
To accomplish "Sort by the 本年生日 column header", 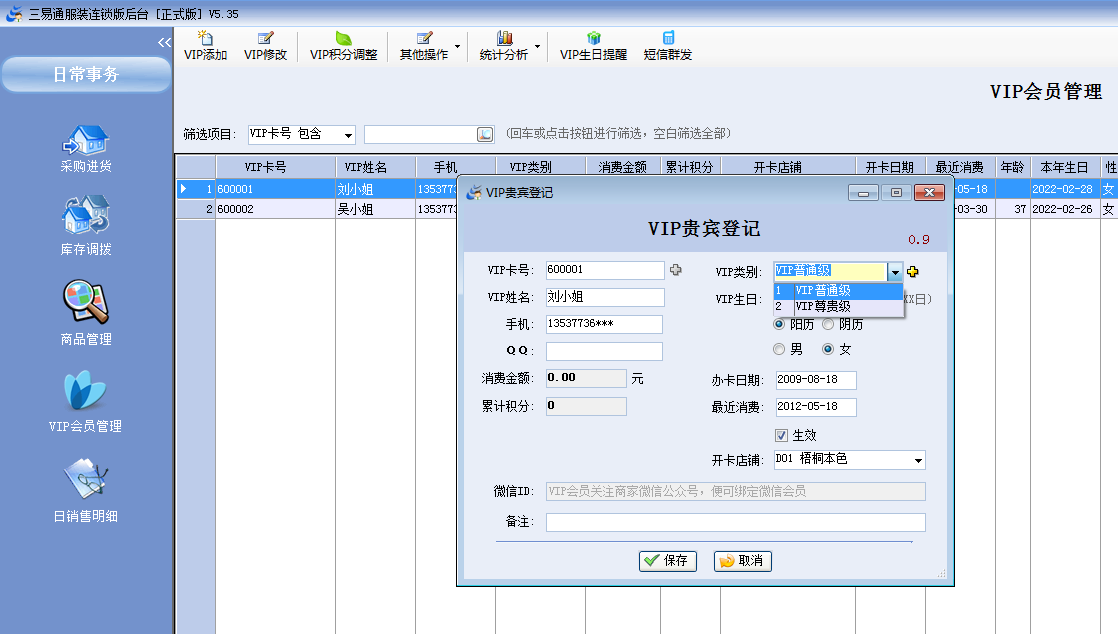I will click(1065, 167).
